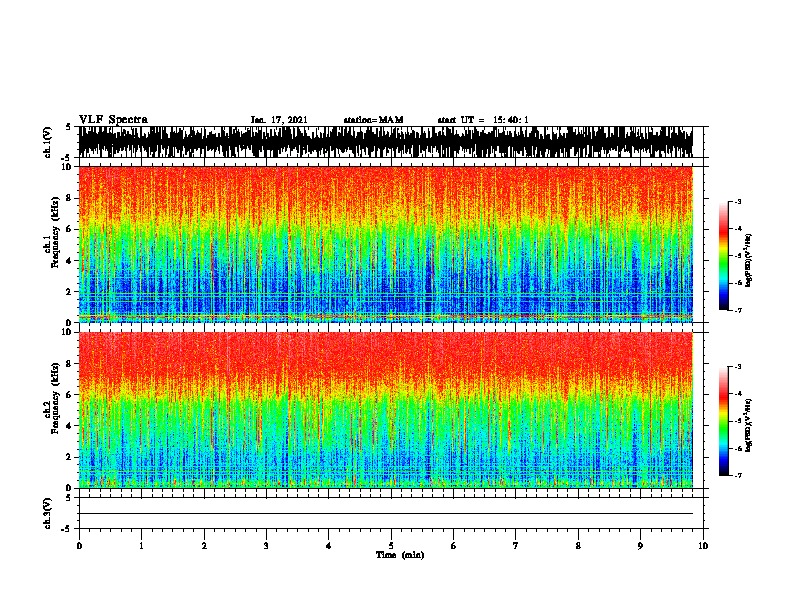The height and width of the screenshot is (612, 792).
Task: Click the "station=MAM" header label
Action: click(x=373, y=120)
